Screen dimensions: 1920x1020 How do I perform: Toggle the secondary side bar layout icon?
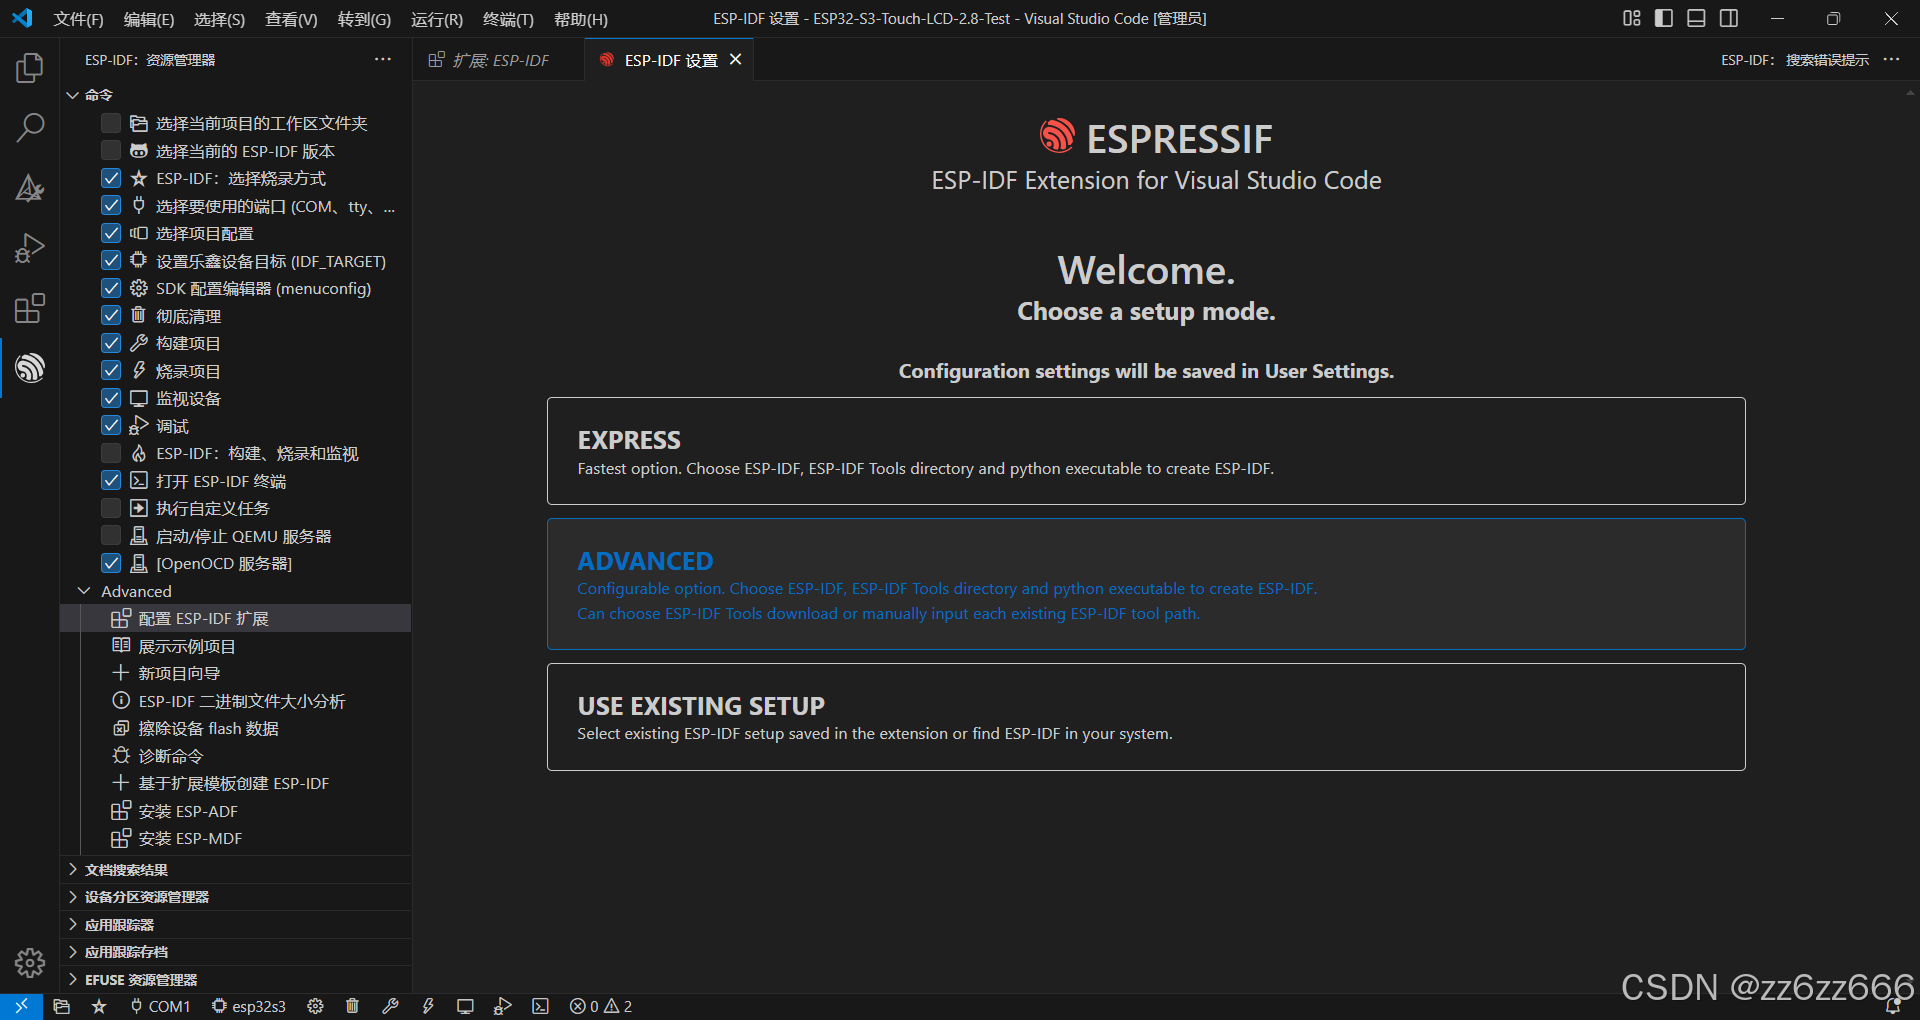(x=1729, y=18)
